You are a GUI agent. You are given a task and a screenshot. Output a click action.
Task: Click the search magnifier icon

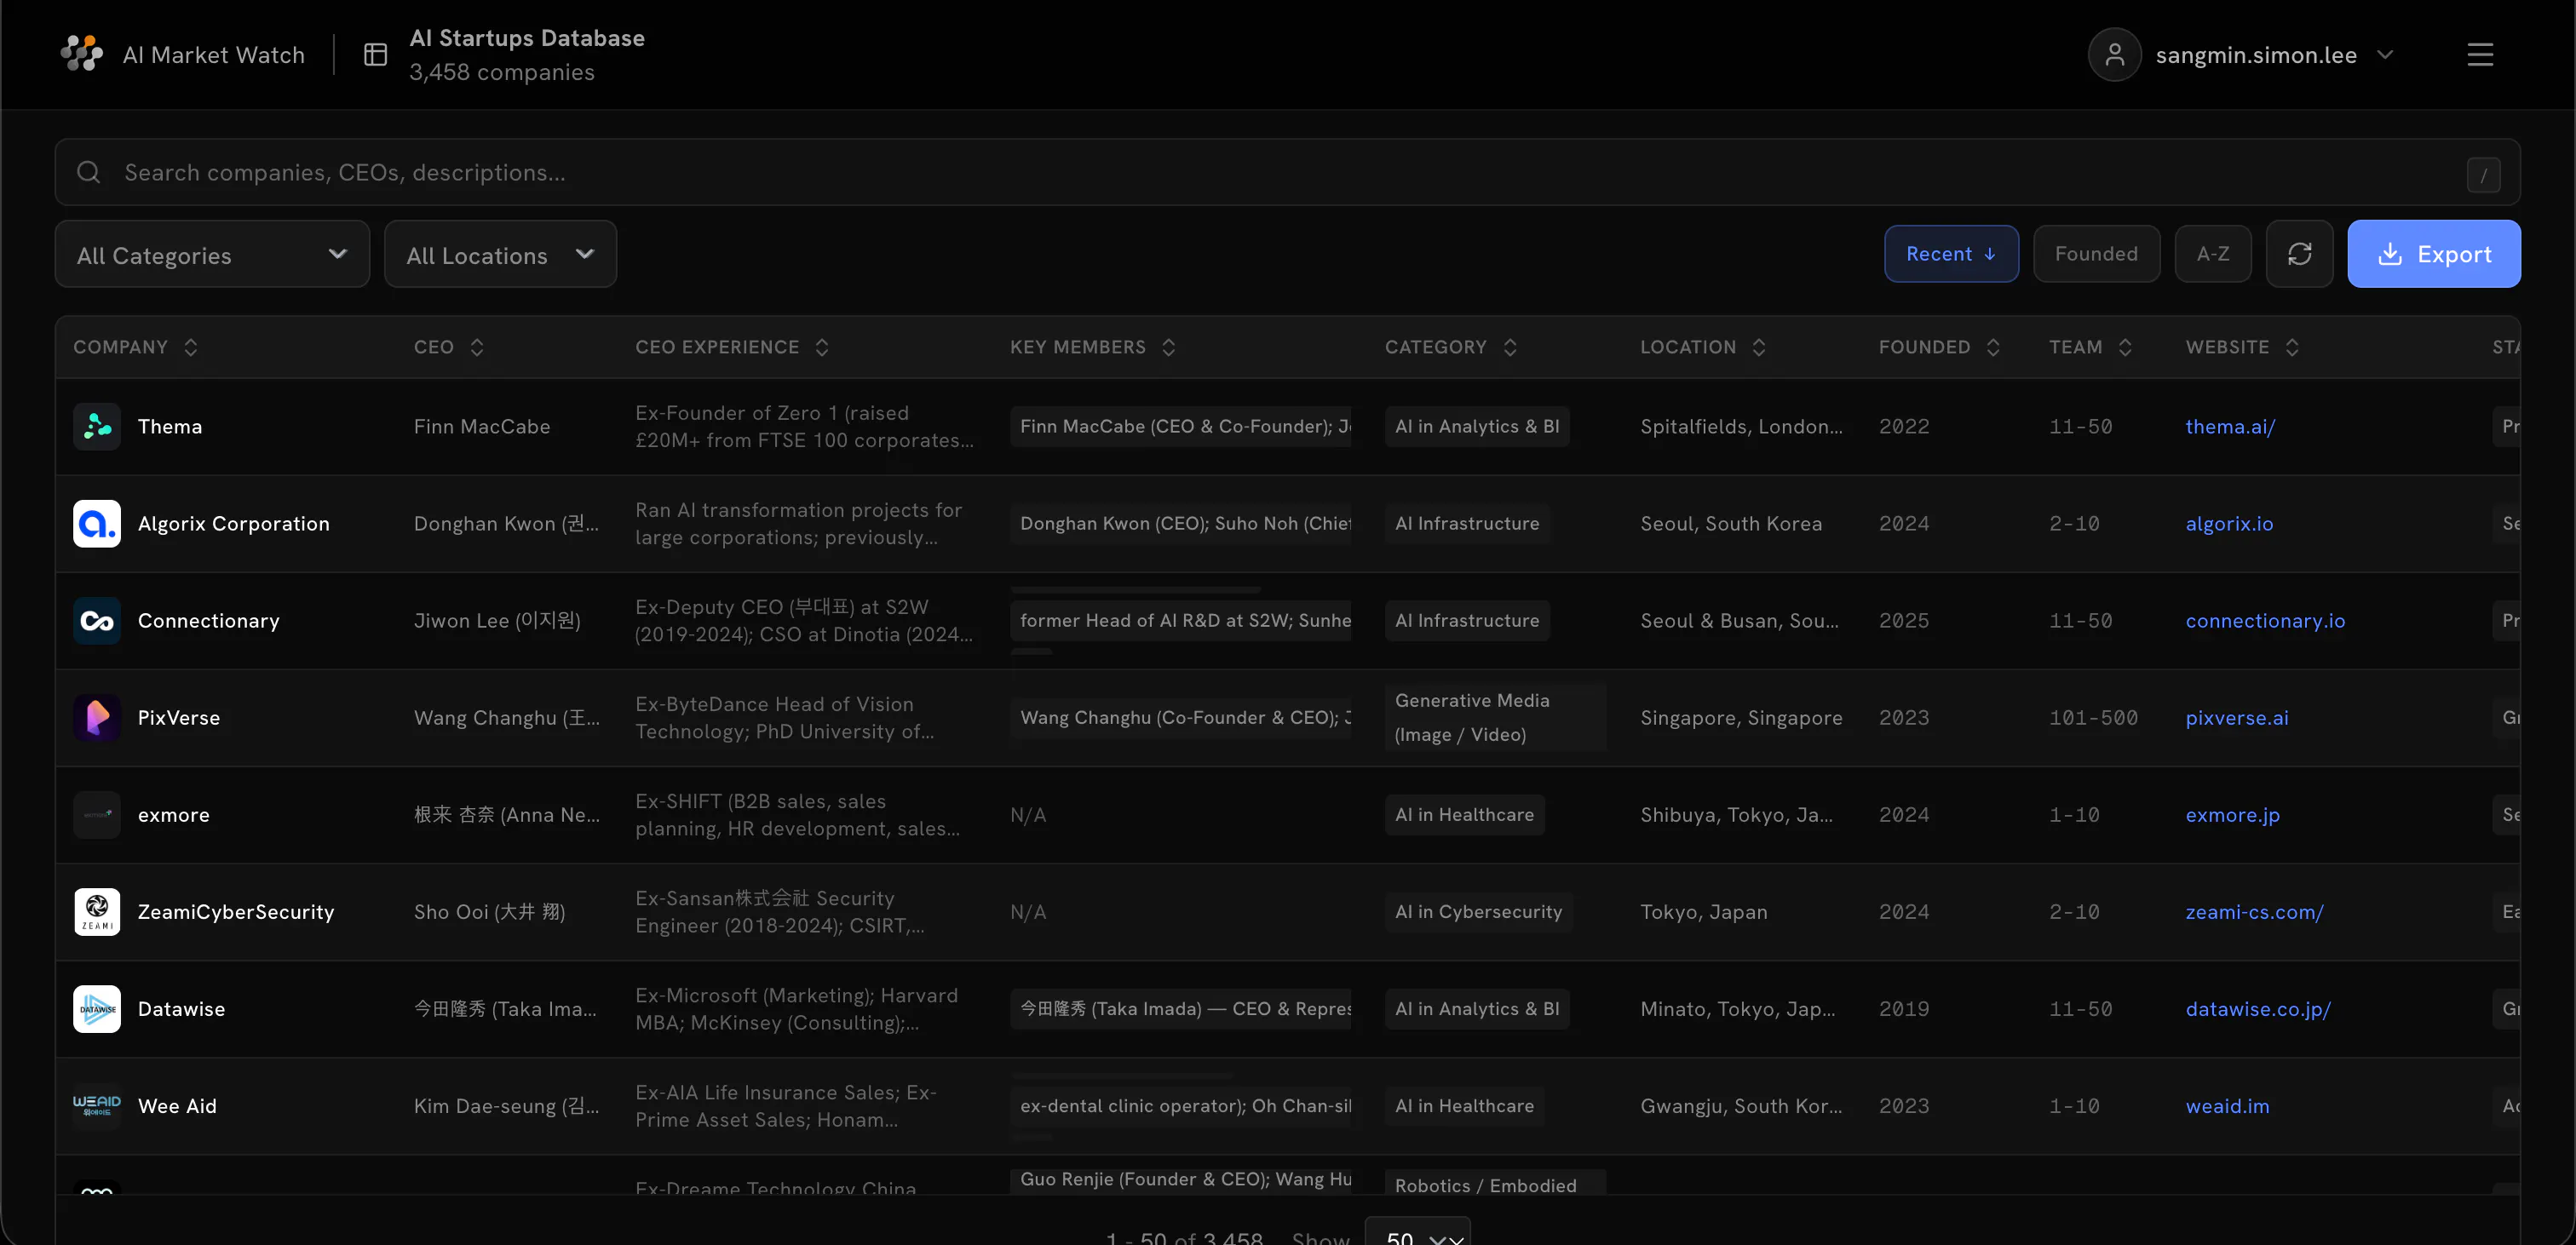(89, 172)
